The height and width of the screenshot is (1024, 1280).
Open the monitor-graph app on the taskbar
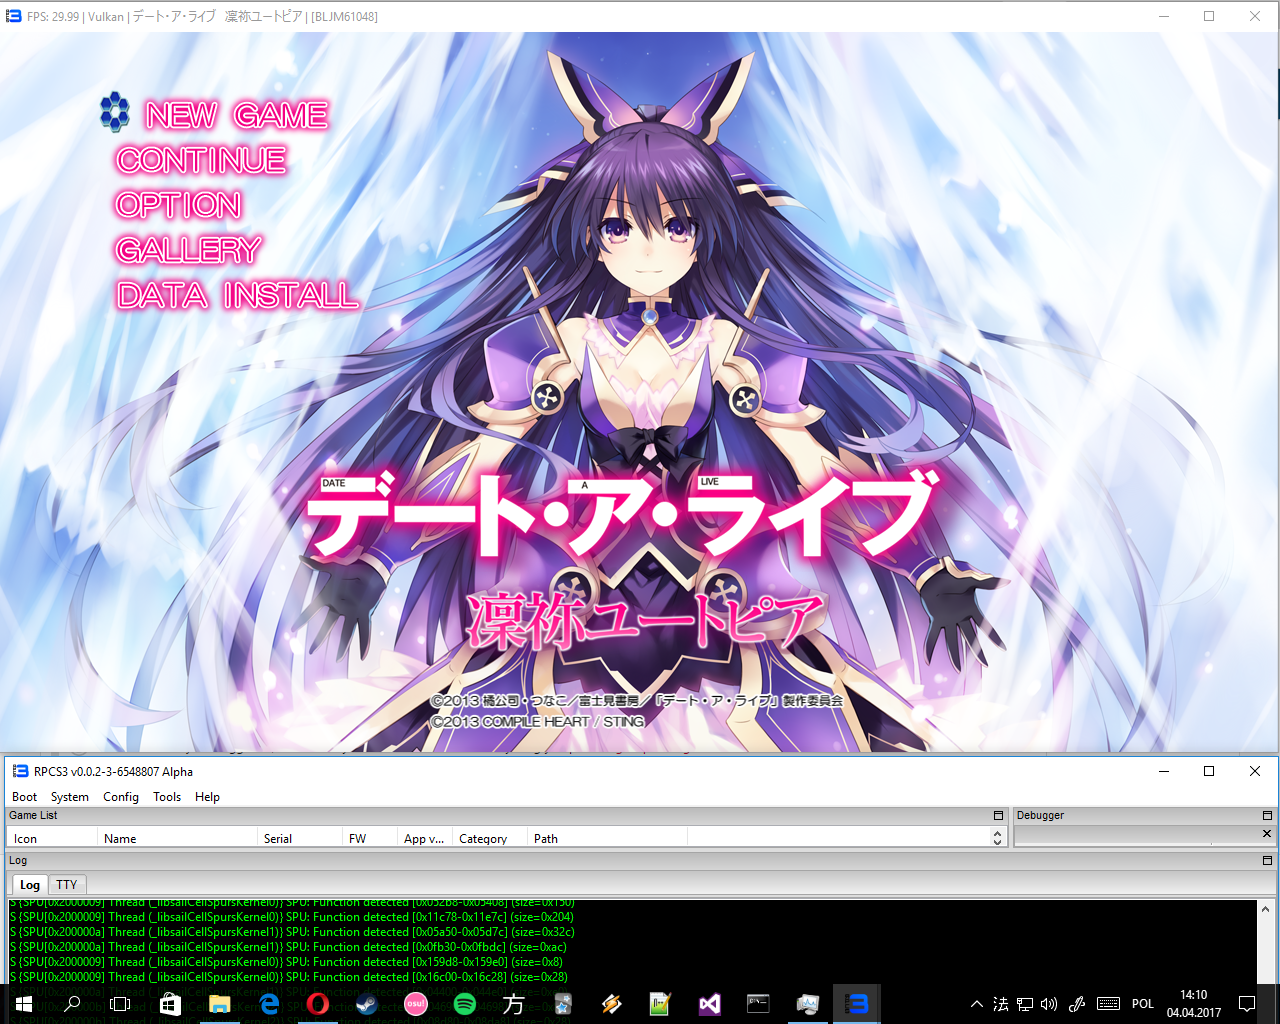[x=808, y=1004]
